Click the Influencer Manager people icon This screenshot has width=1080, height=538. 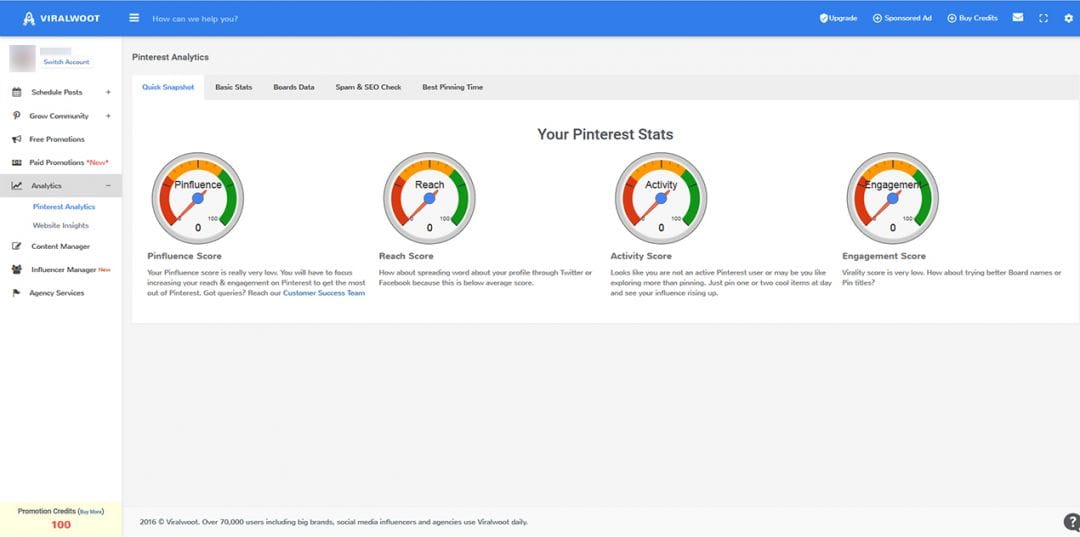tap(17, 270)
